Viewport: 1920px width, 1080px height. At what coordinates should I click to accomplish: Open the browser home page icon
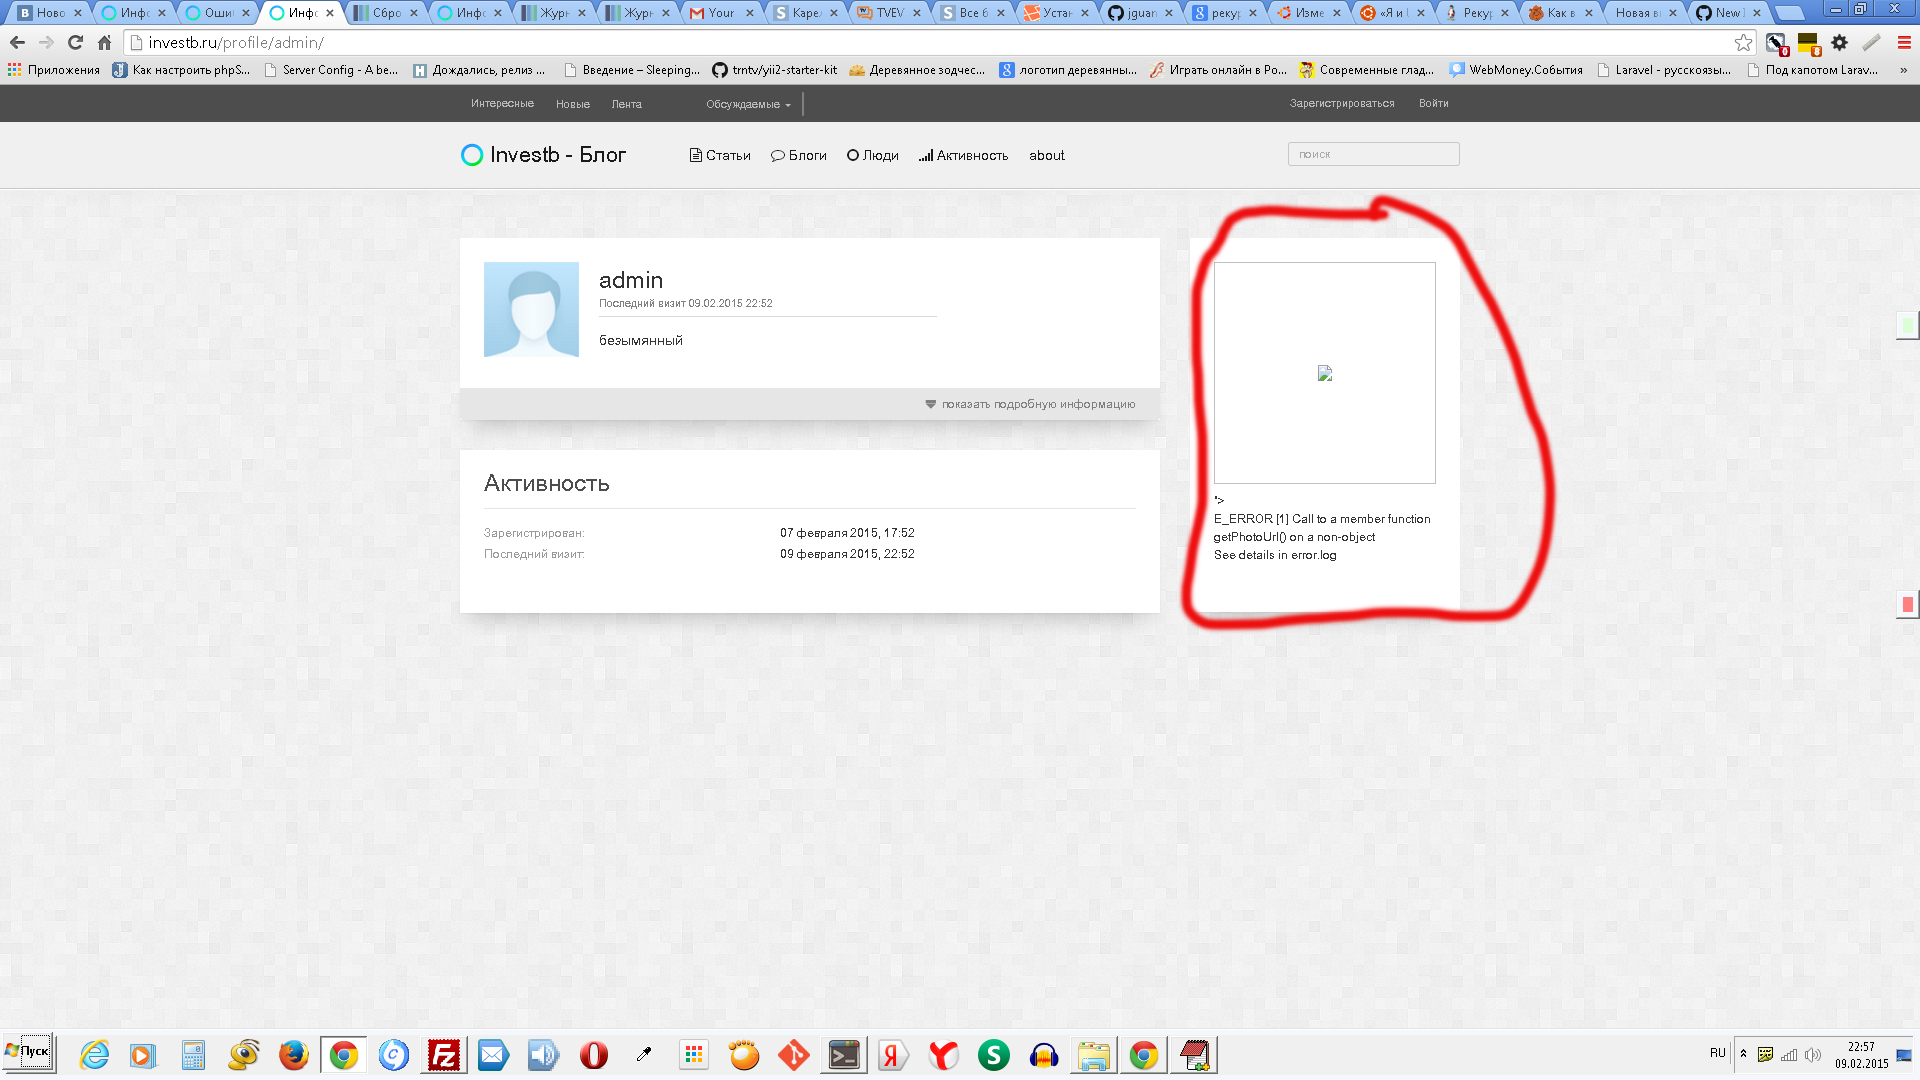(104, 43)
